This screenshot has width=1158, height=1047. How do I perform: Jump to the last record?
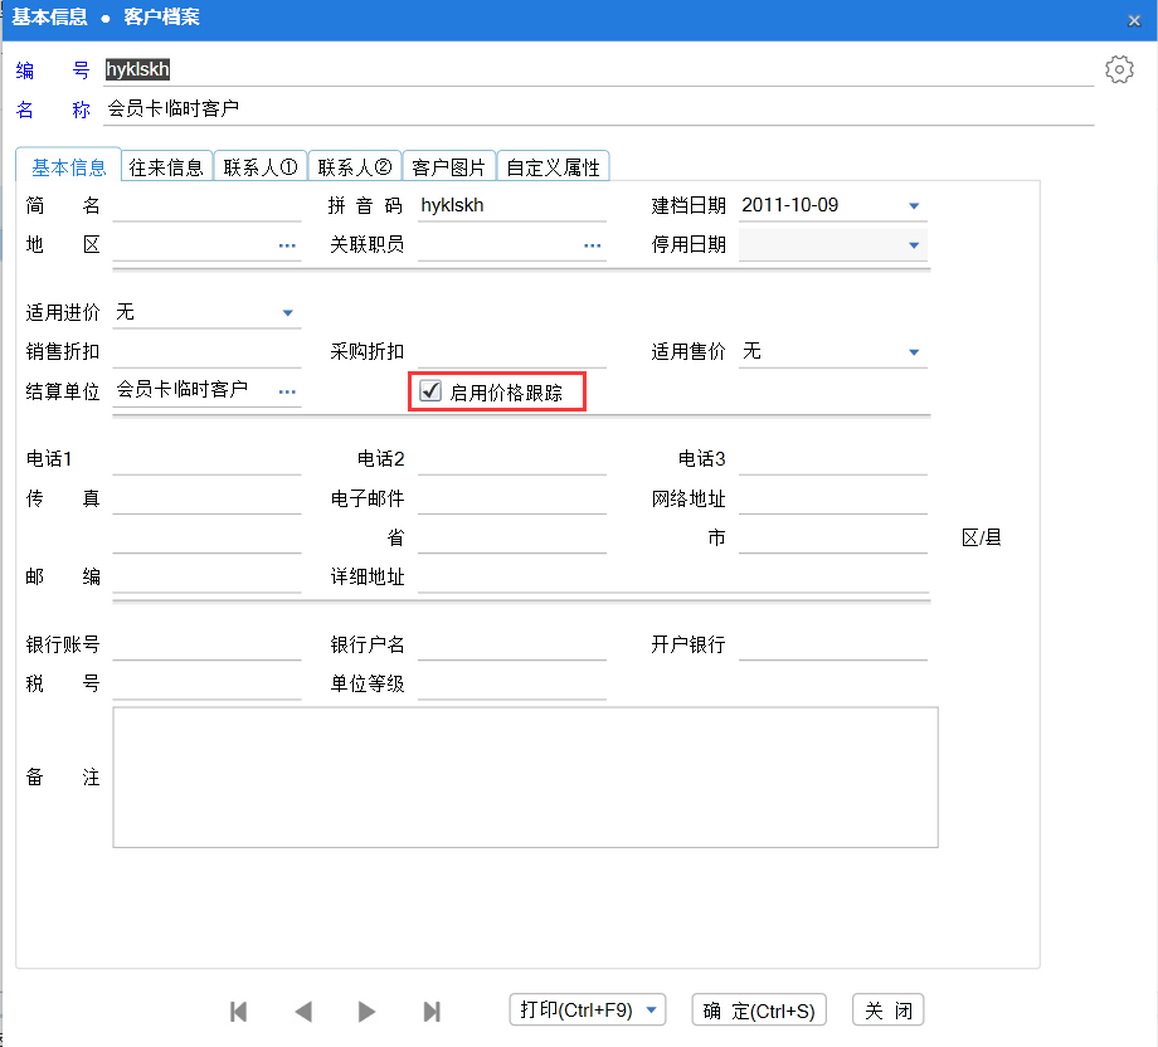pyautogui.click(x=431, y=1011)
